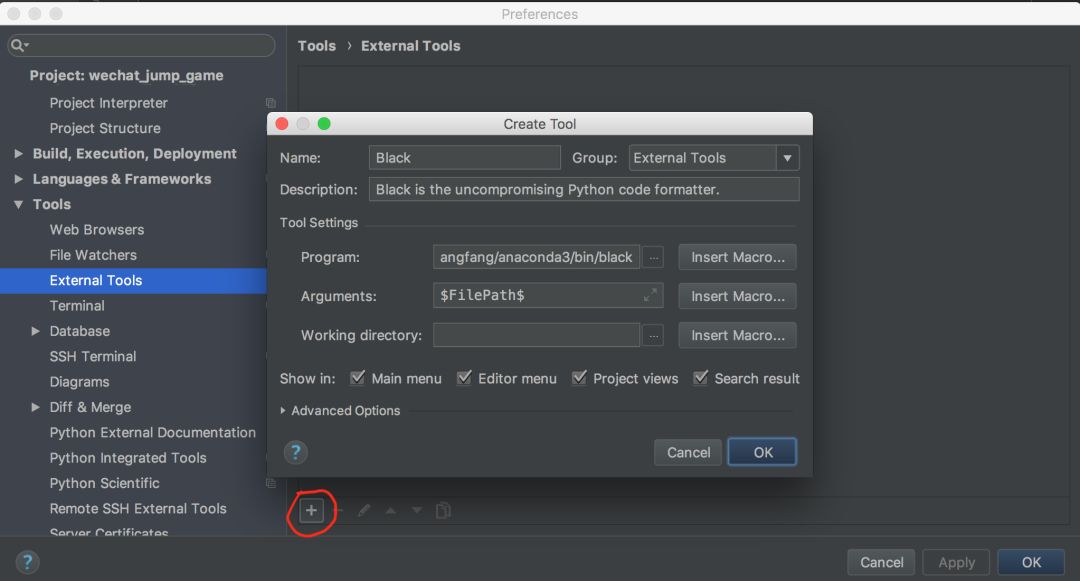This screenshot has height=581, width=1080.
Task: Browse for Working directory button
Action: pos(653,336)
